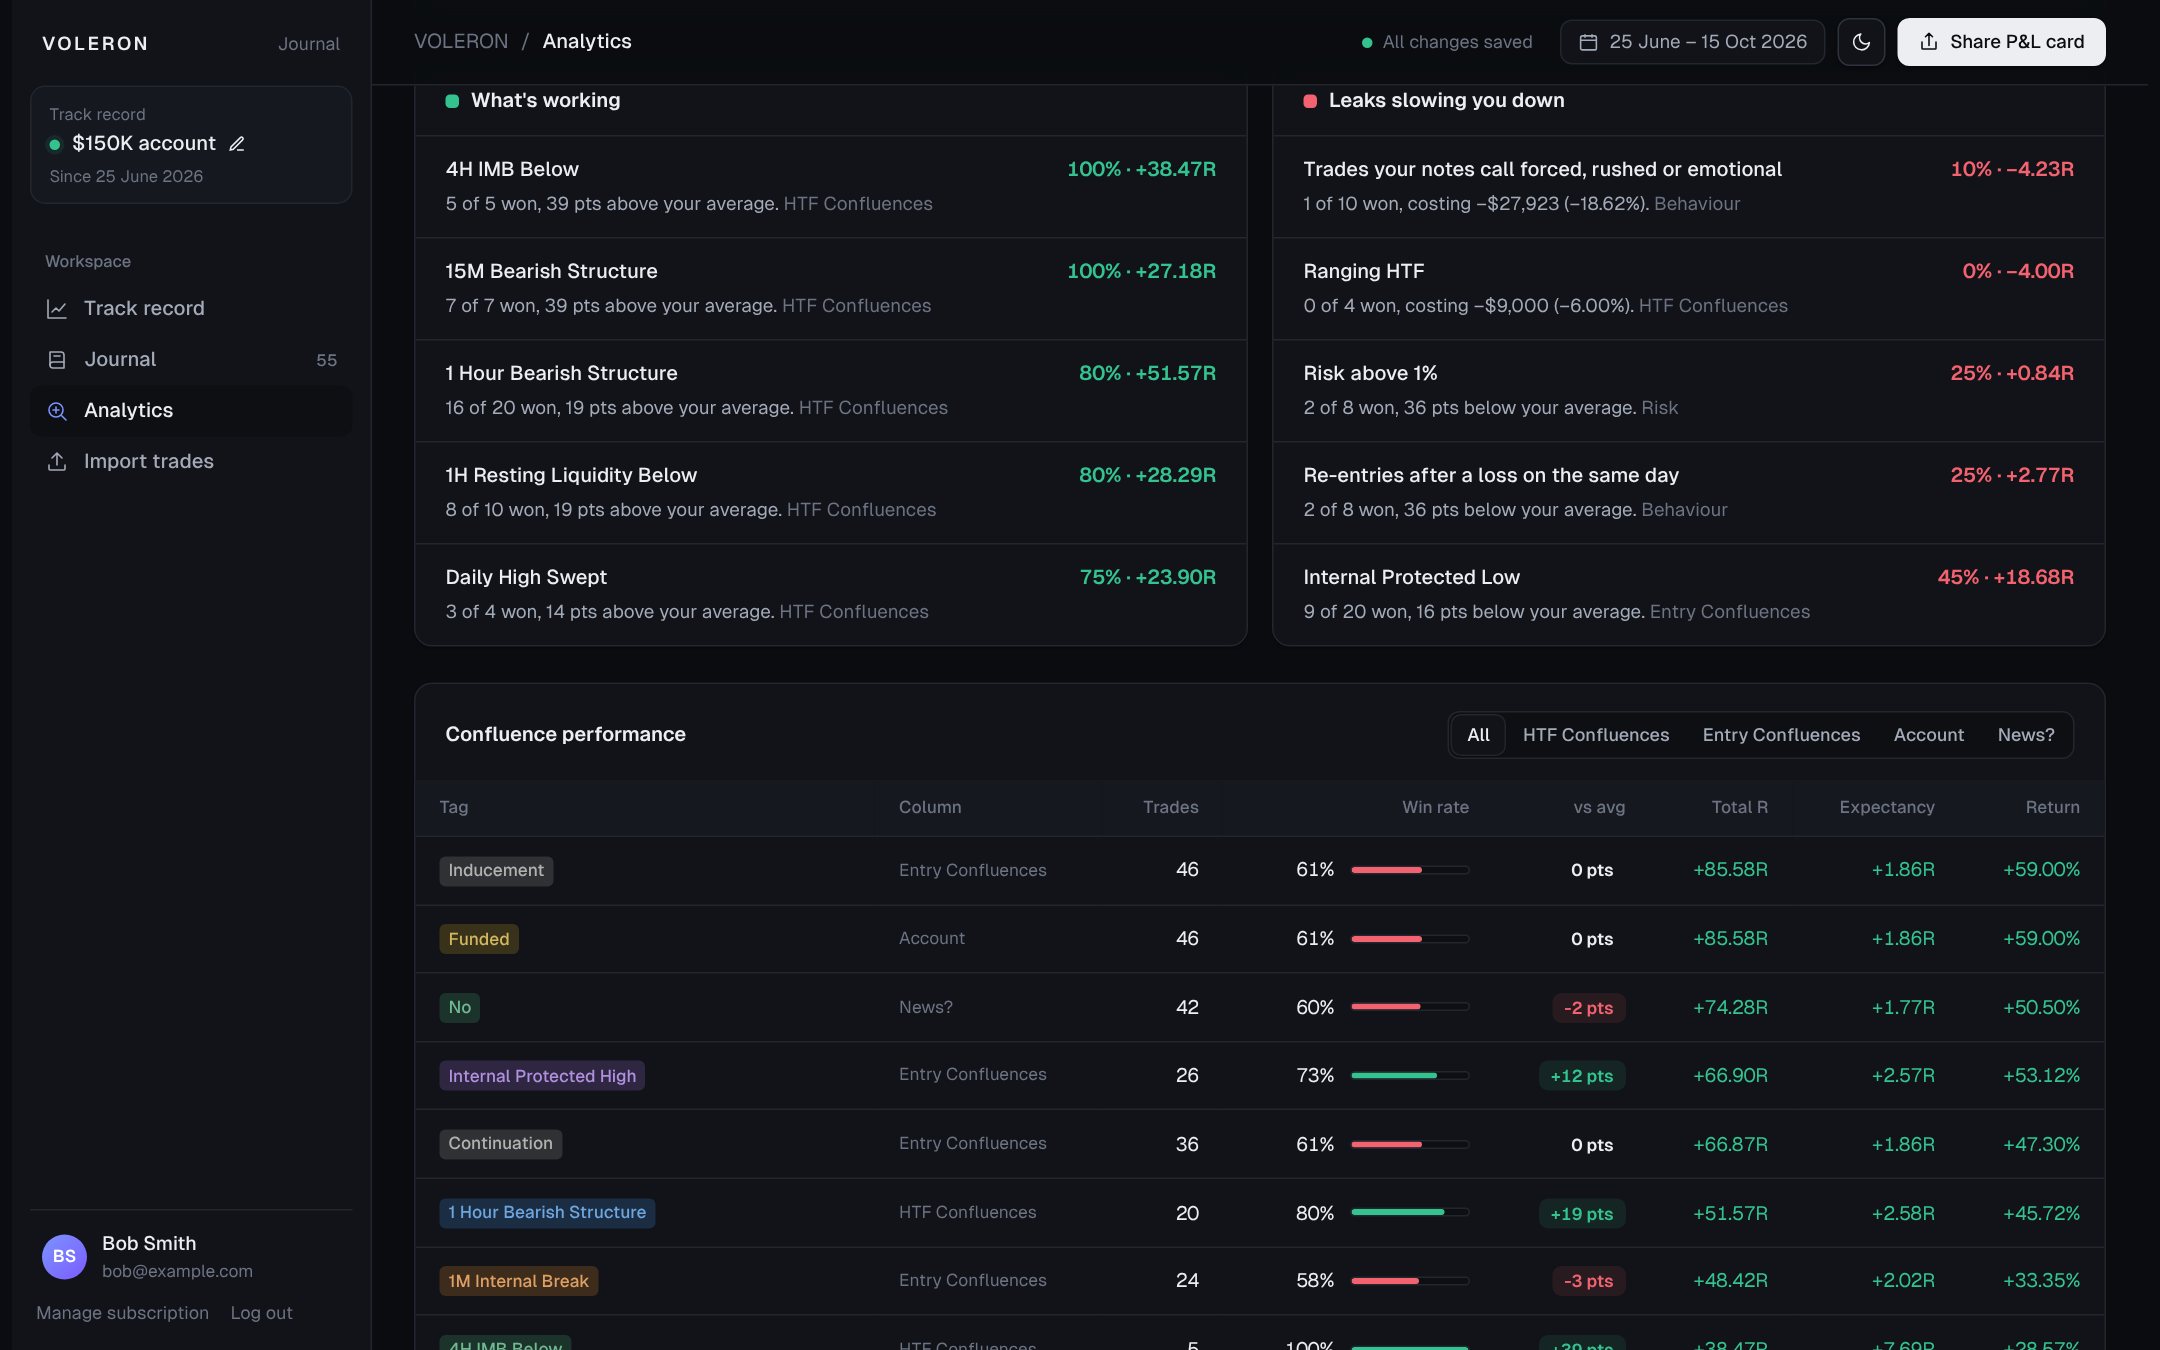Image resolution: width=2160 pixels, height=1350 pixels.
Task: Click the Manage subscription link
Action: coord(122,1313)
